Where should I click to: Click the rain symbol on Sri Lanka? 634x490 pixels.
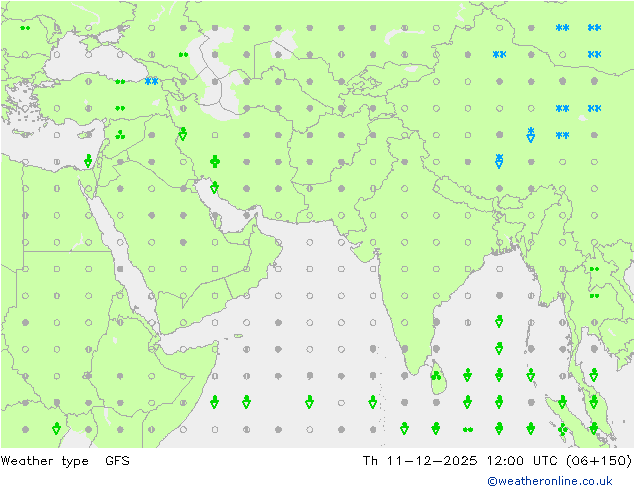[436, 376]
